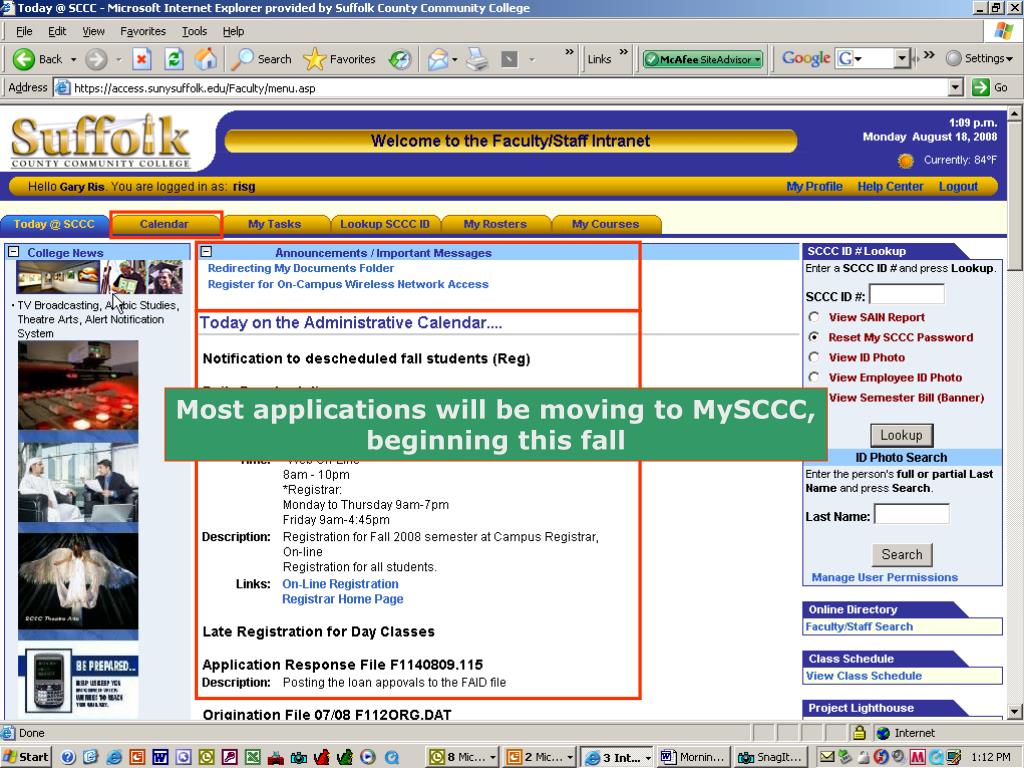This screenshot has height=768, width=1024.
Task: Open the My Profile link
Action: (x=814, y=186)
